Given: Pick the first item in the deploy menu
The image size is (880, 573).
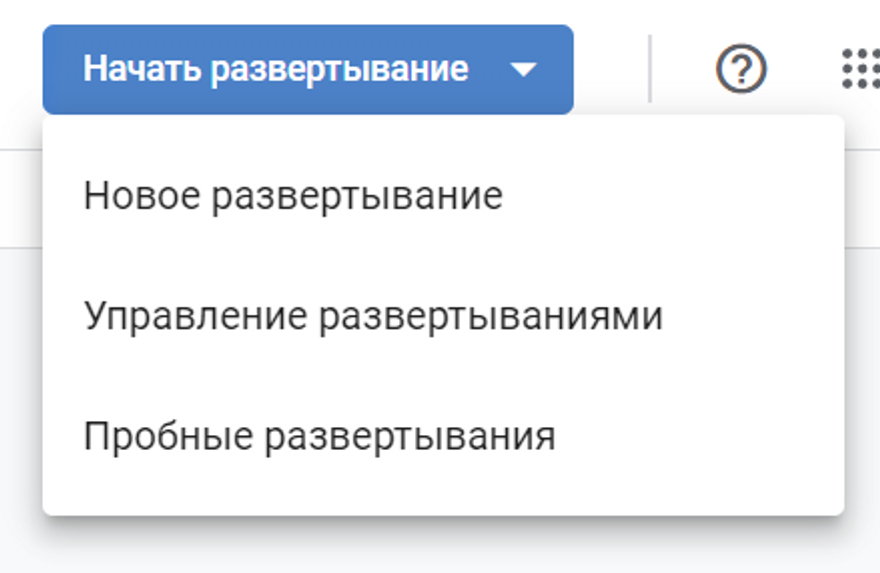Looking at the screenshot, I should coord(293,196).
